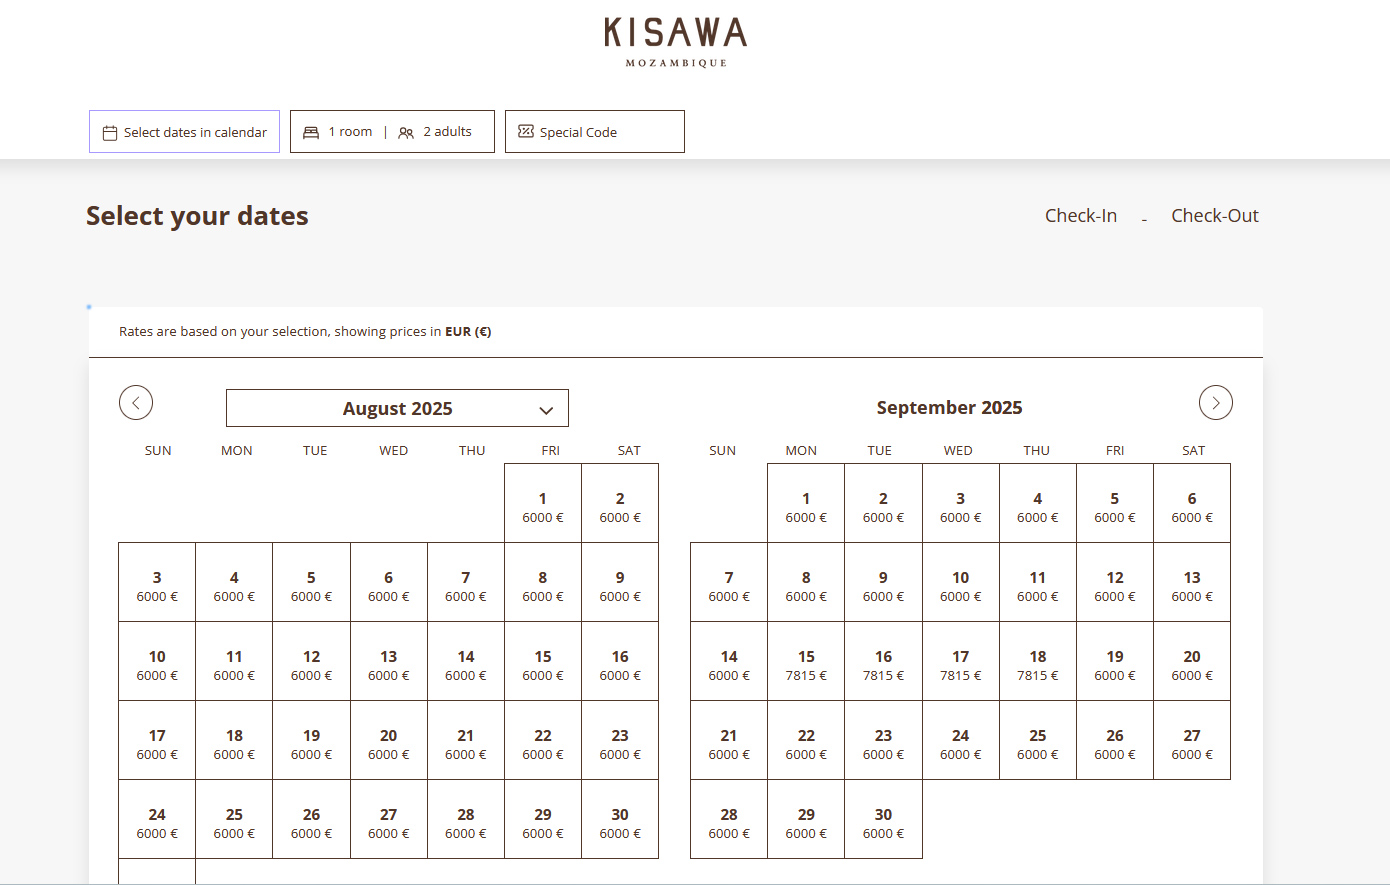Expand the August 2025 month dropdown

(x=397, y=408)
